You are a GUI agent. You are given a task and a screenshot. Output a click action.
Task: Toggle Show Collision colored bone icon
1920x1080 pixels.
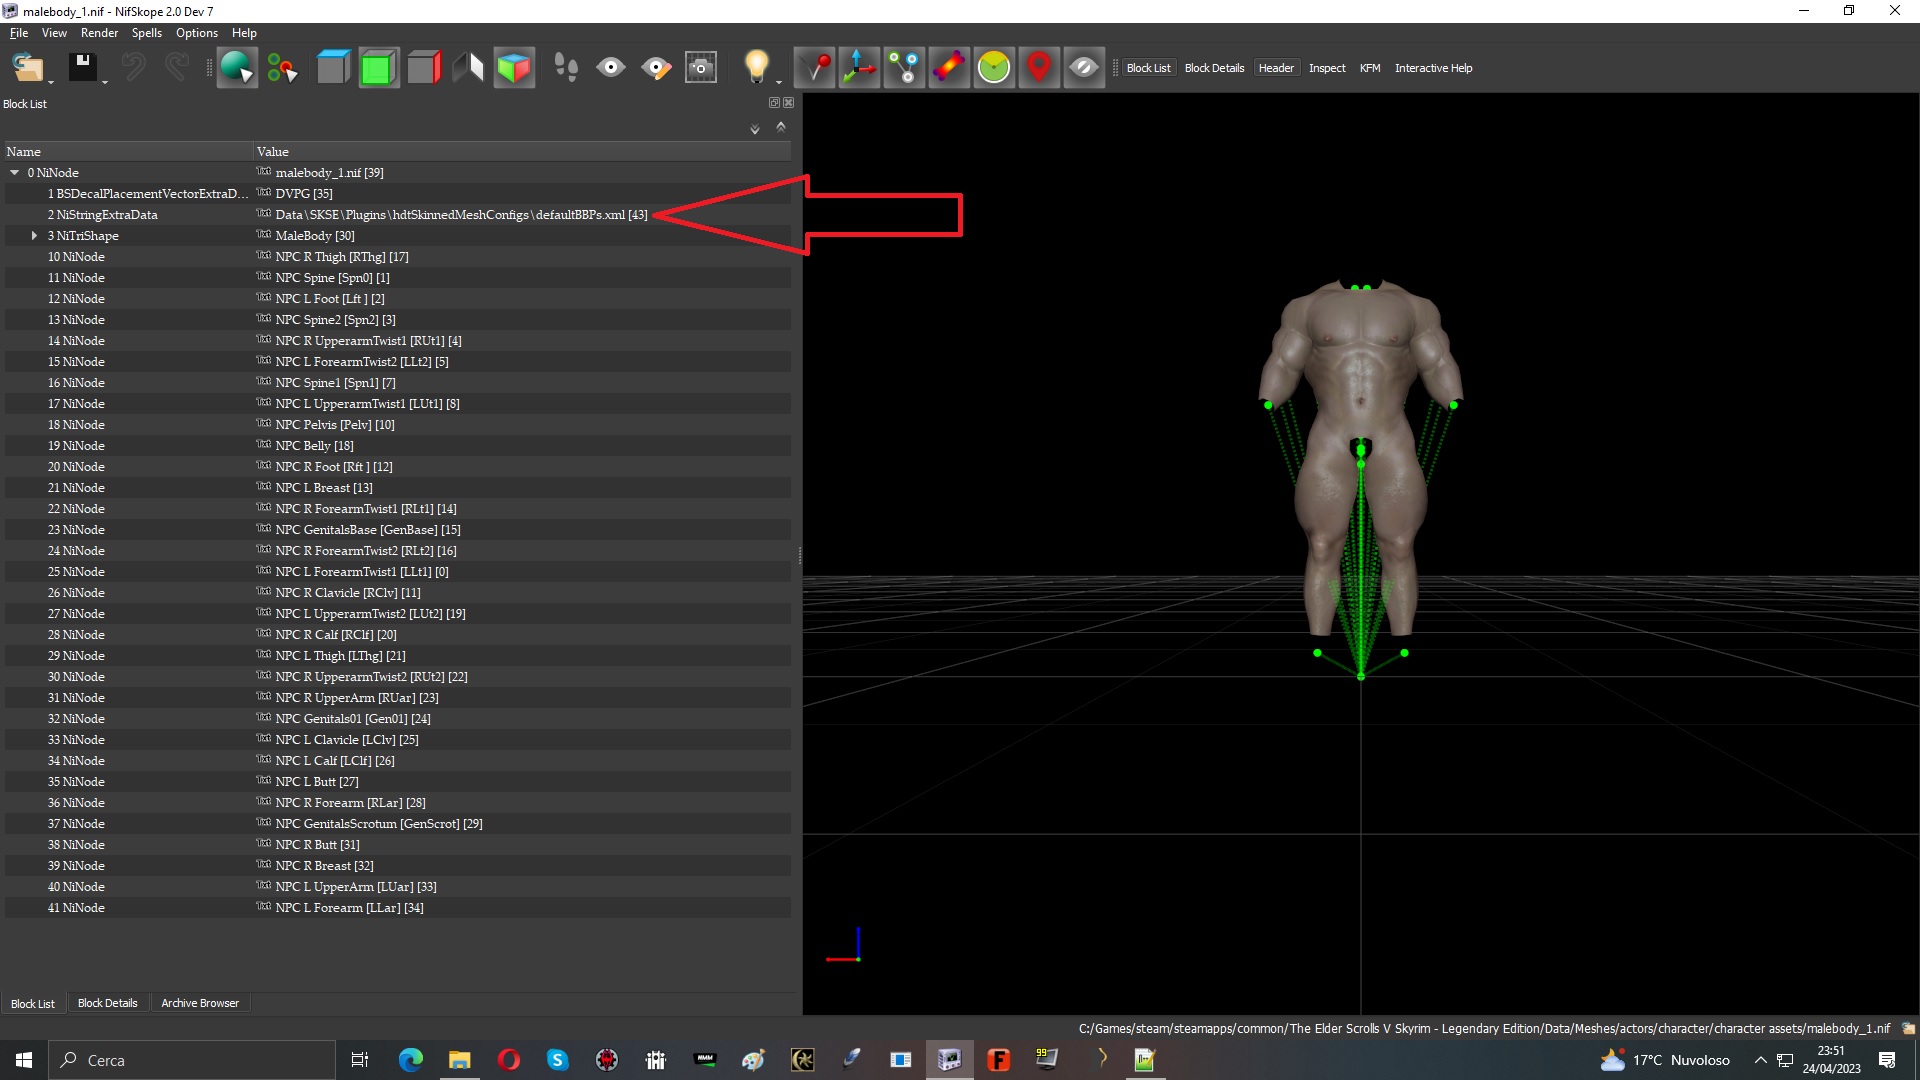point(949,68)
